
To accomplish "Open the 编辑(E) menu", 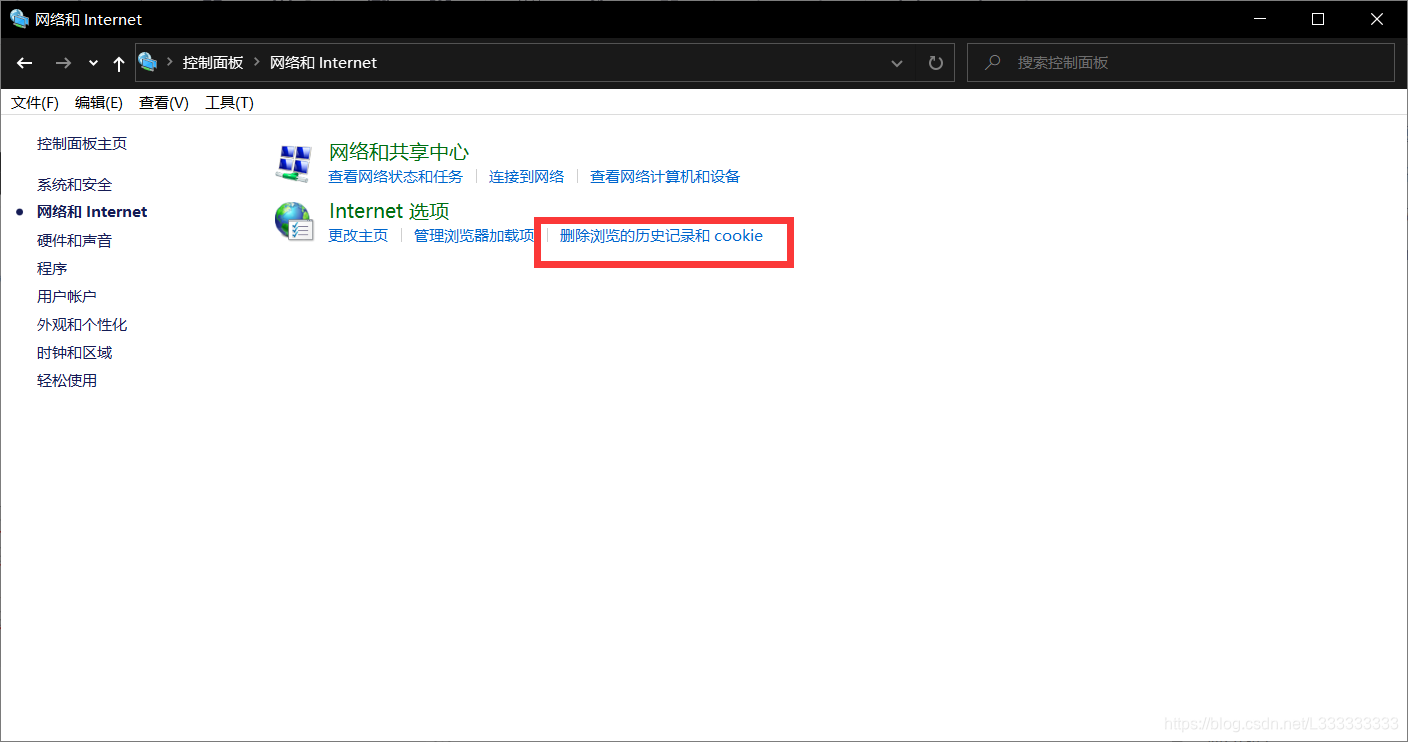I will (99, 103).
